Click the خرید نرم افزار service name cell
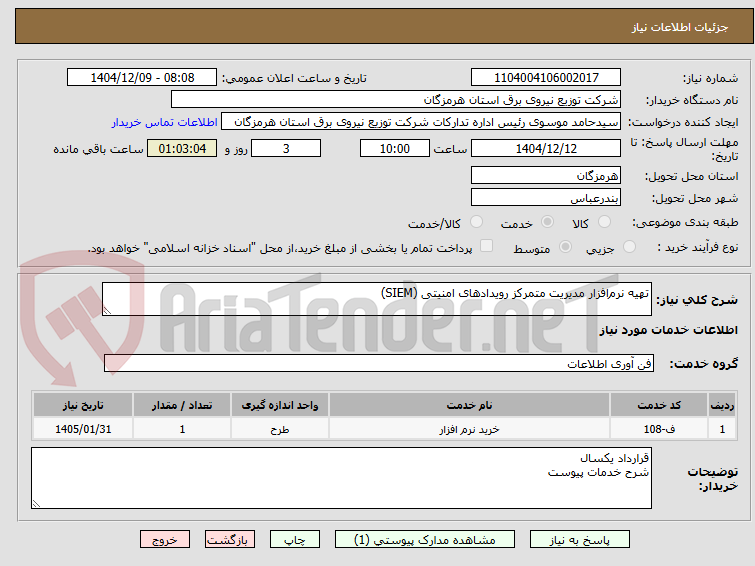Screen dimensions: 755x566 (469, 429)
